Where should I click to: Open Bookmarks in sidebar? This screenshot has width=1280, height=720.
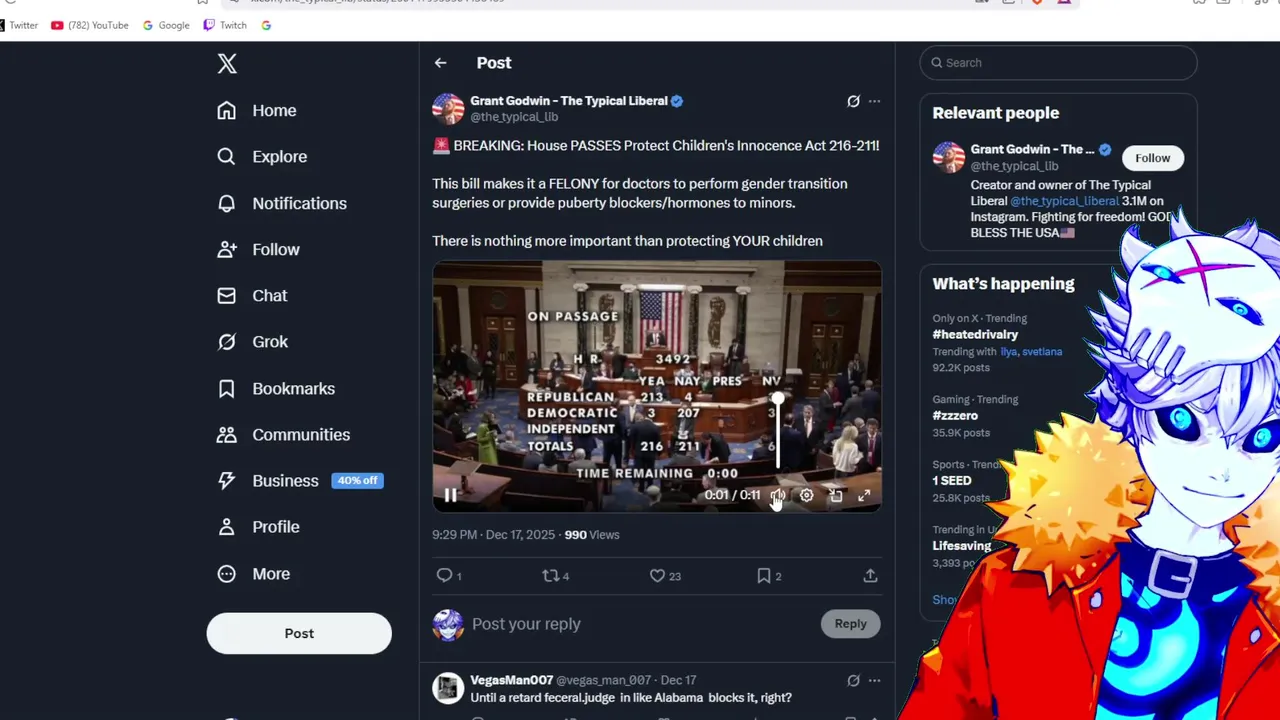pyautogui.click(x=275, y=388)
